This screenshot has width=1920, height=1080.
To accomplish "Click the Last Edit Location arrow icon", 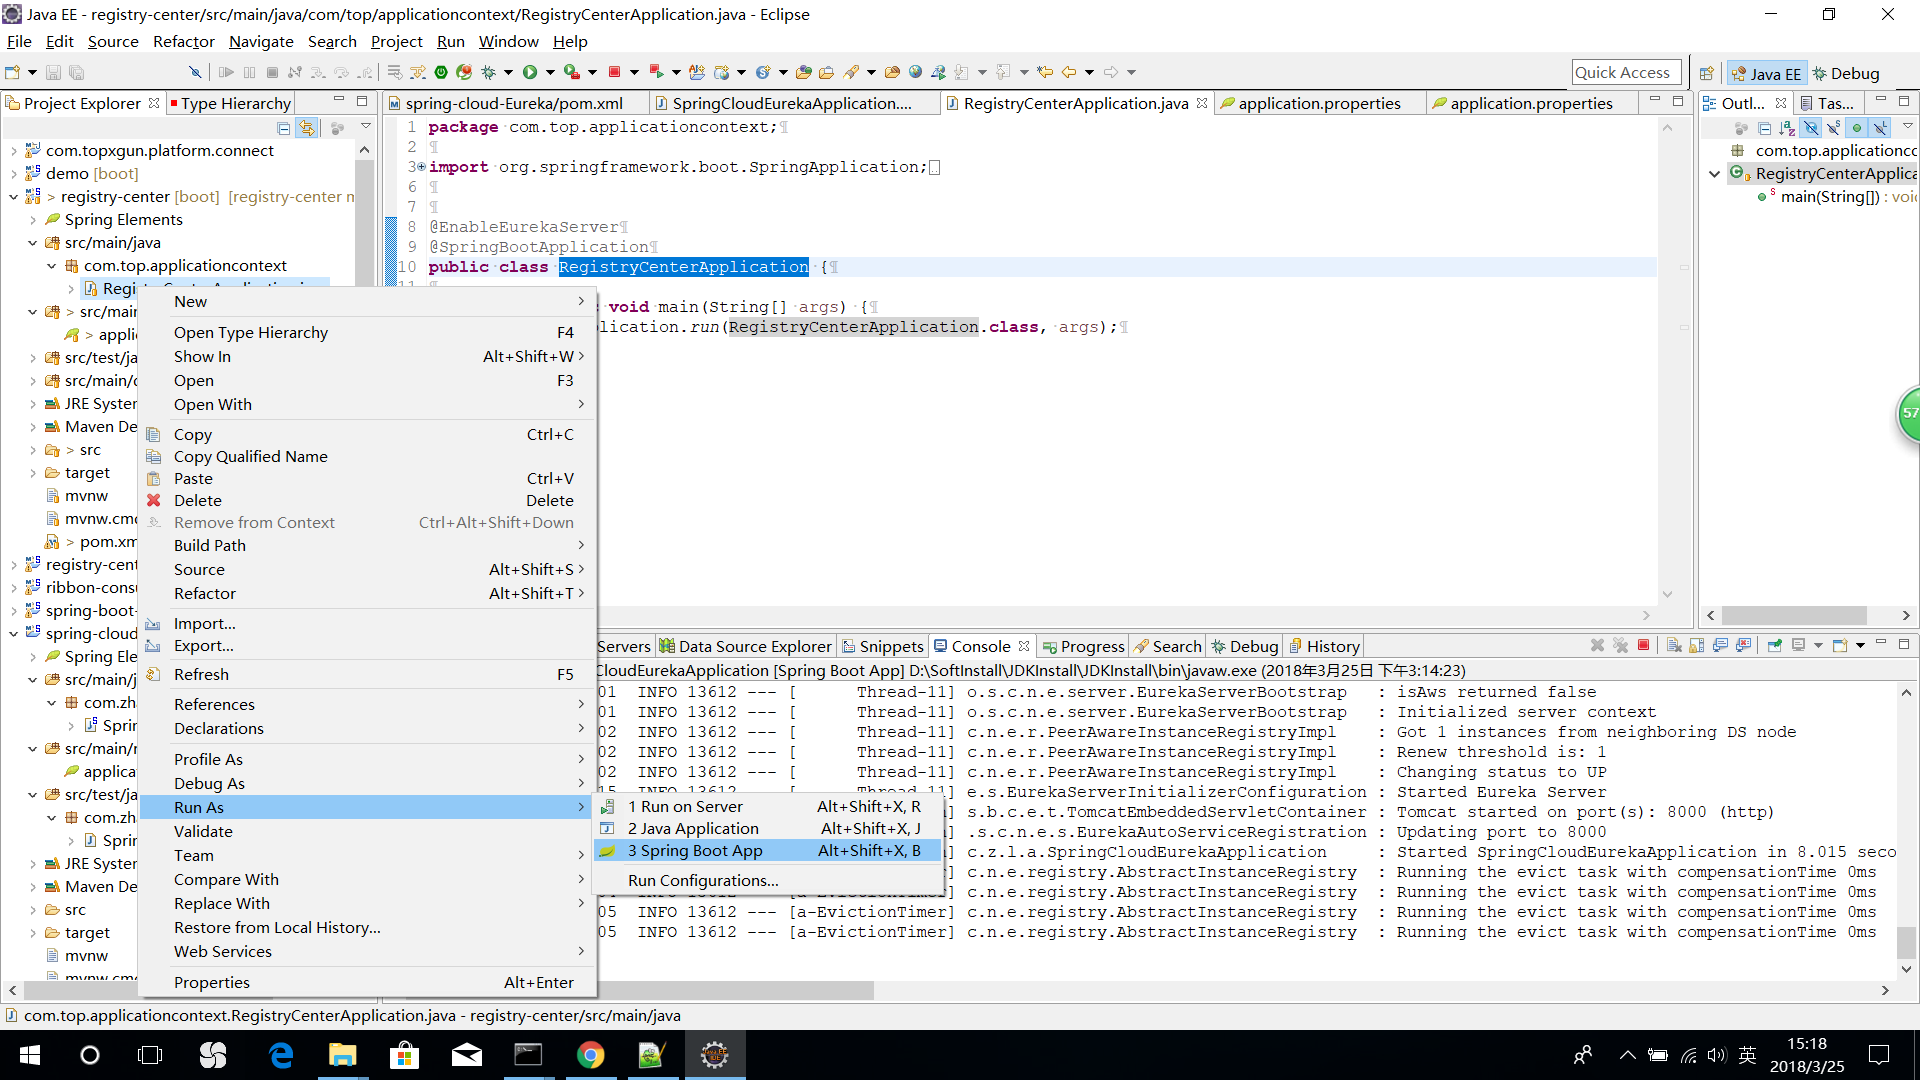I will click(1045, 72).
